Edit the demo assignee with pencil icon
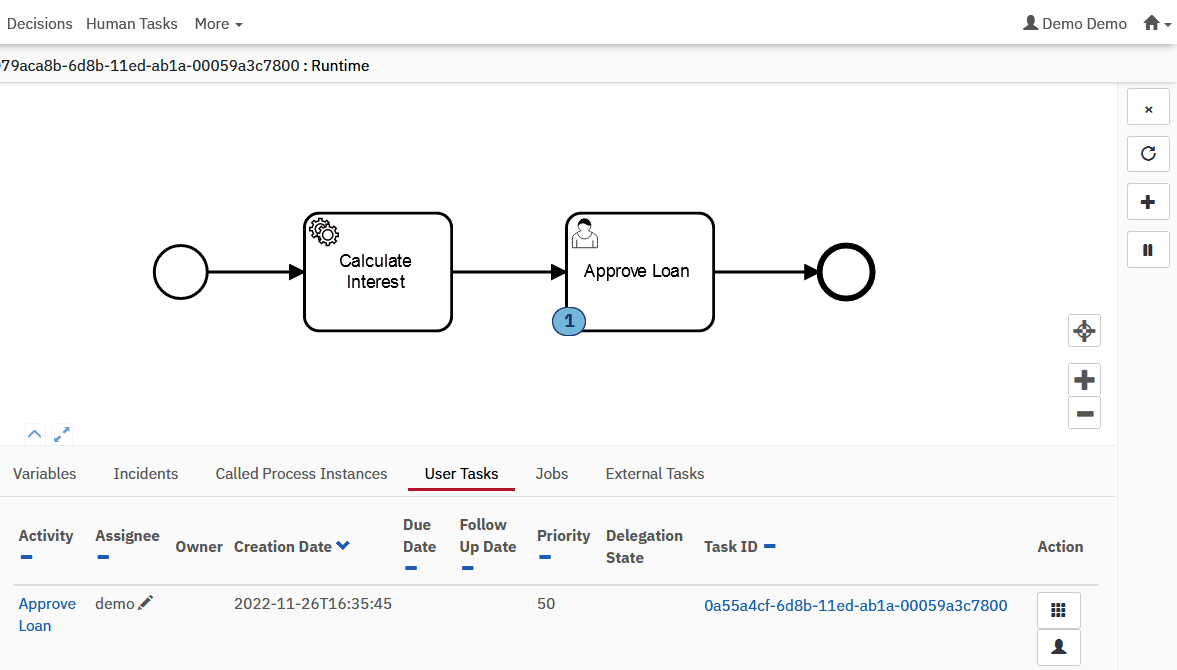1177x670 pixels. coord(146,603)
